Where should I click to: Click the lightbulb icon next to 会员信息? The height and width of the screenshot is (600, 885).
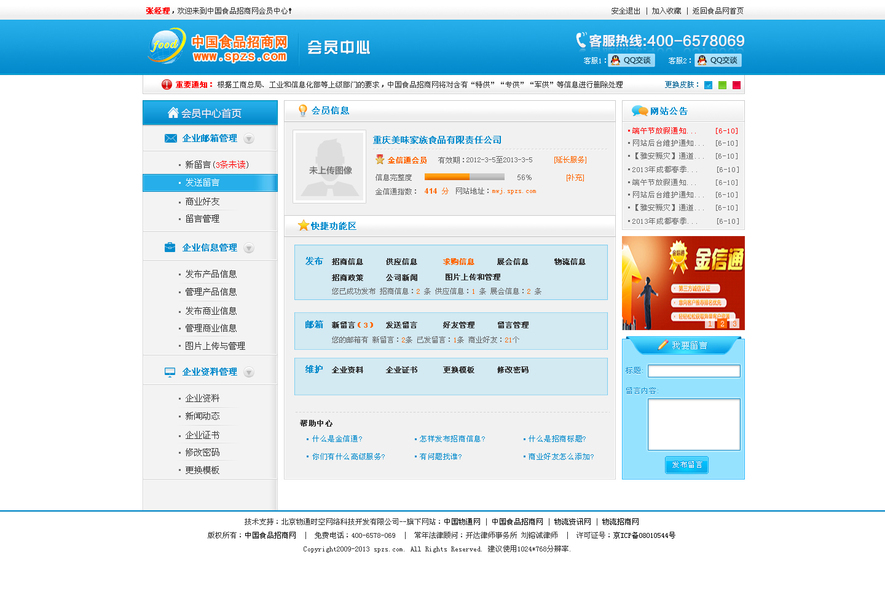pos(303,111)
